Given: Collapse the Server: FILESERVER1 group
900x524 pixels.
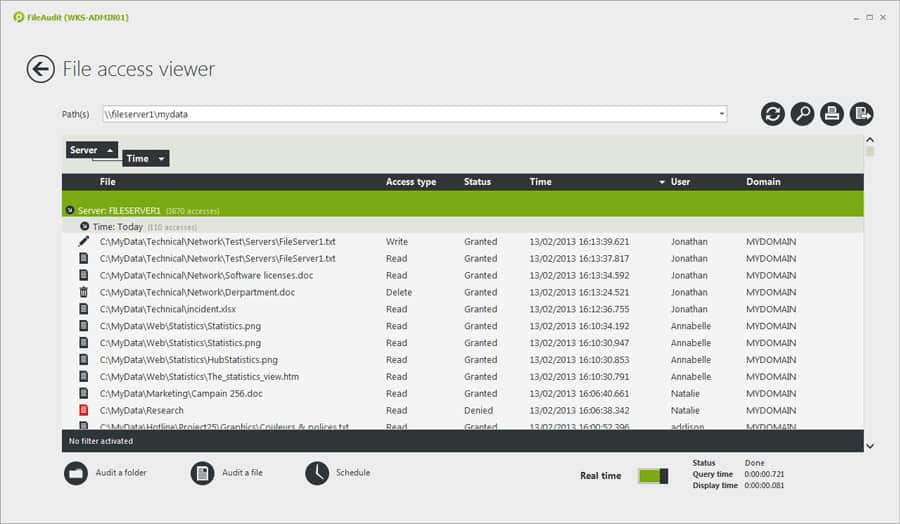Looking at the screenshot, I should tap(70, 211).
